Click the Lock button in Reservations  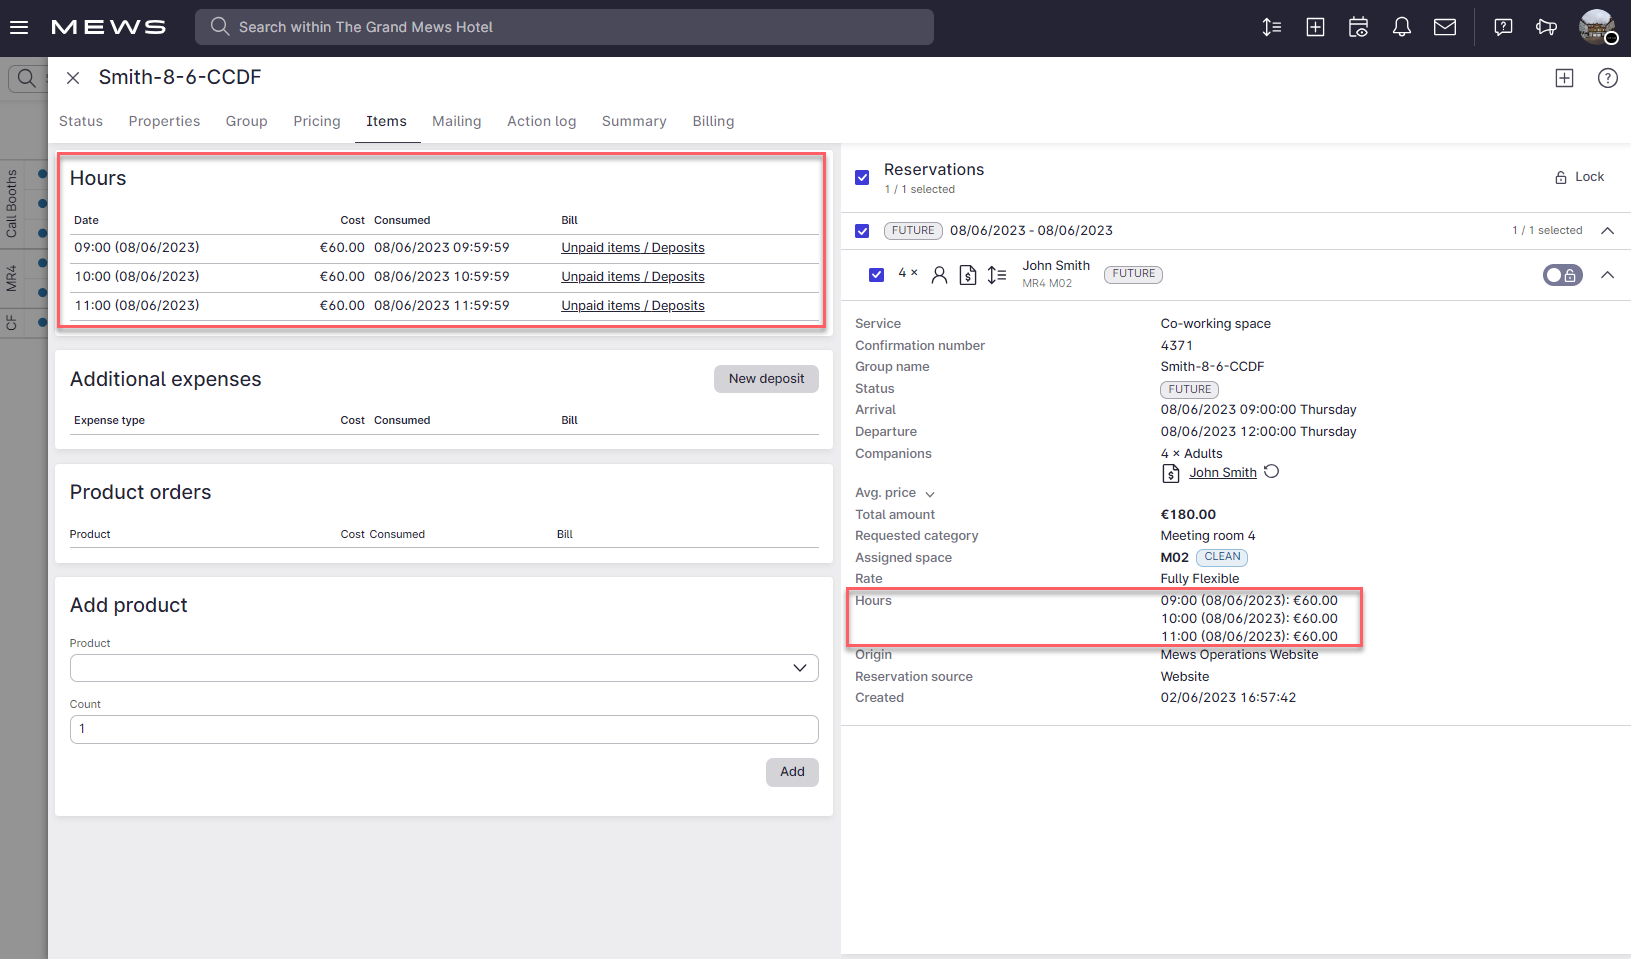(1579, 177)
